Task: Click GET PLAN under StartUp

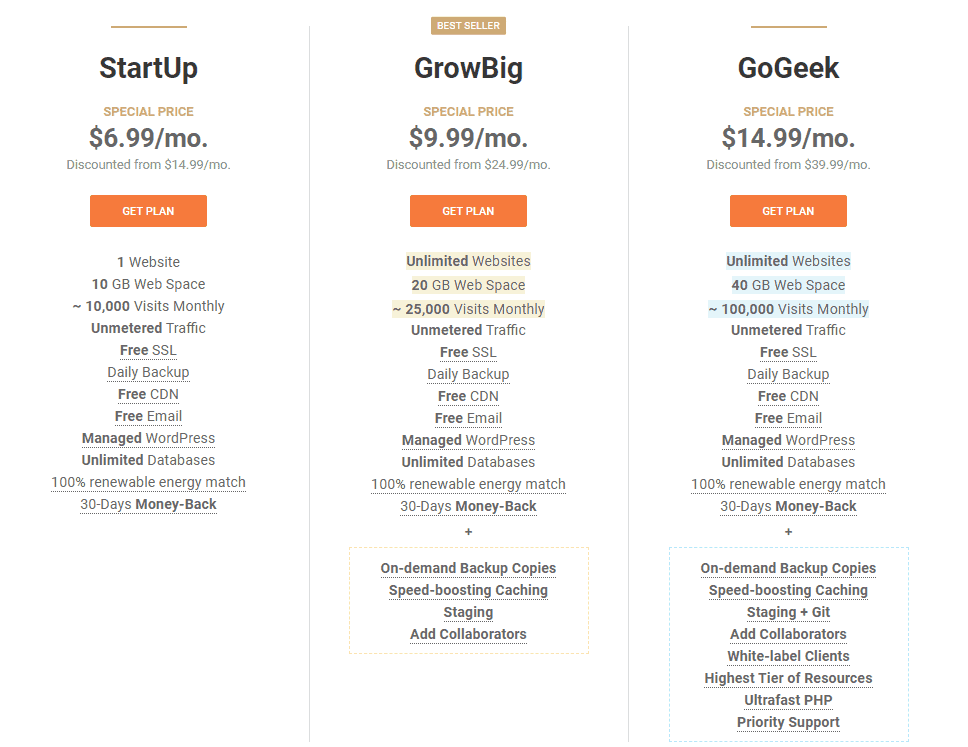Action: [148, 211]
